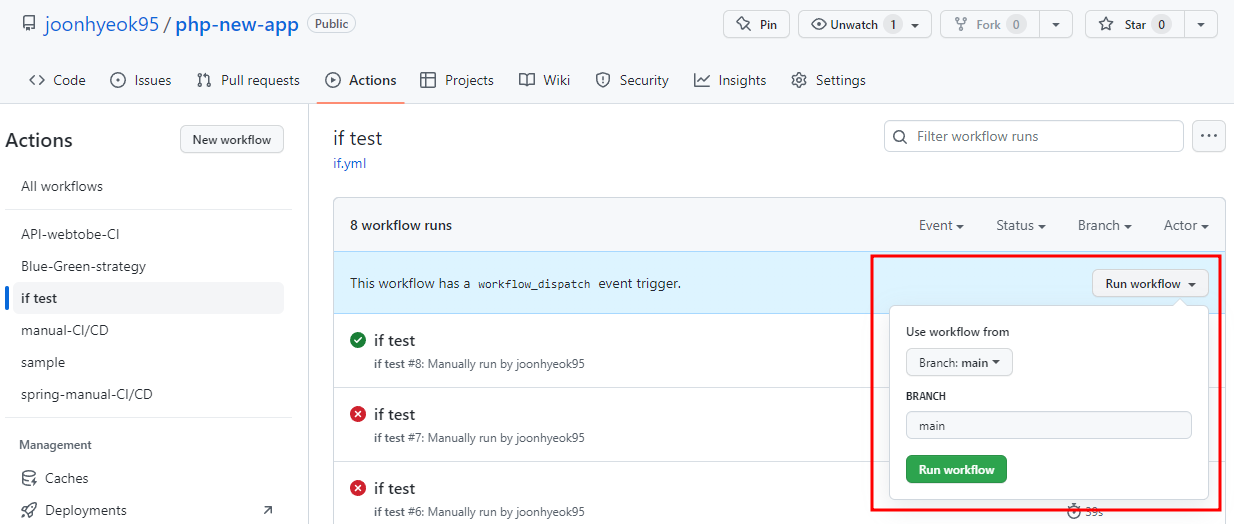Click the green Run workflow button
This screenshot has height=524, width=1234.
tap(956, 469)
